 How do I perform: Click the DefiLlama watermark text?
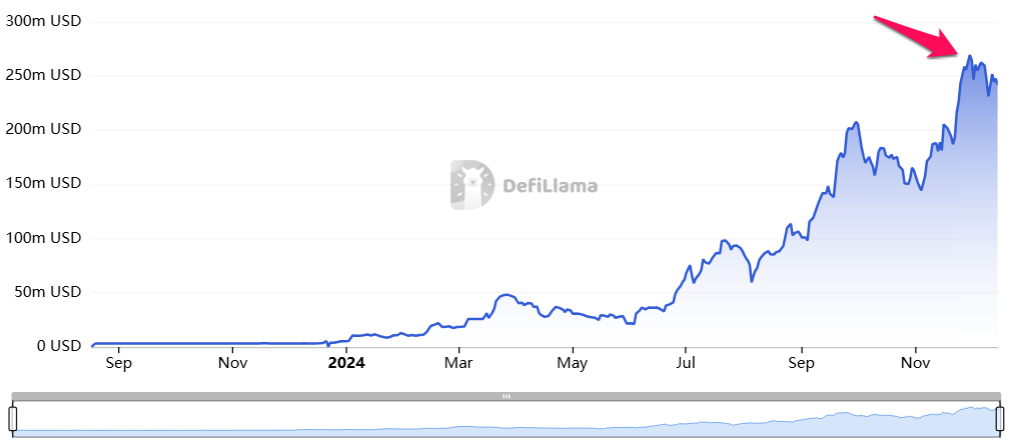[549, 186]
